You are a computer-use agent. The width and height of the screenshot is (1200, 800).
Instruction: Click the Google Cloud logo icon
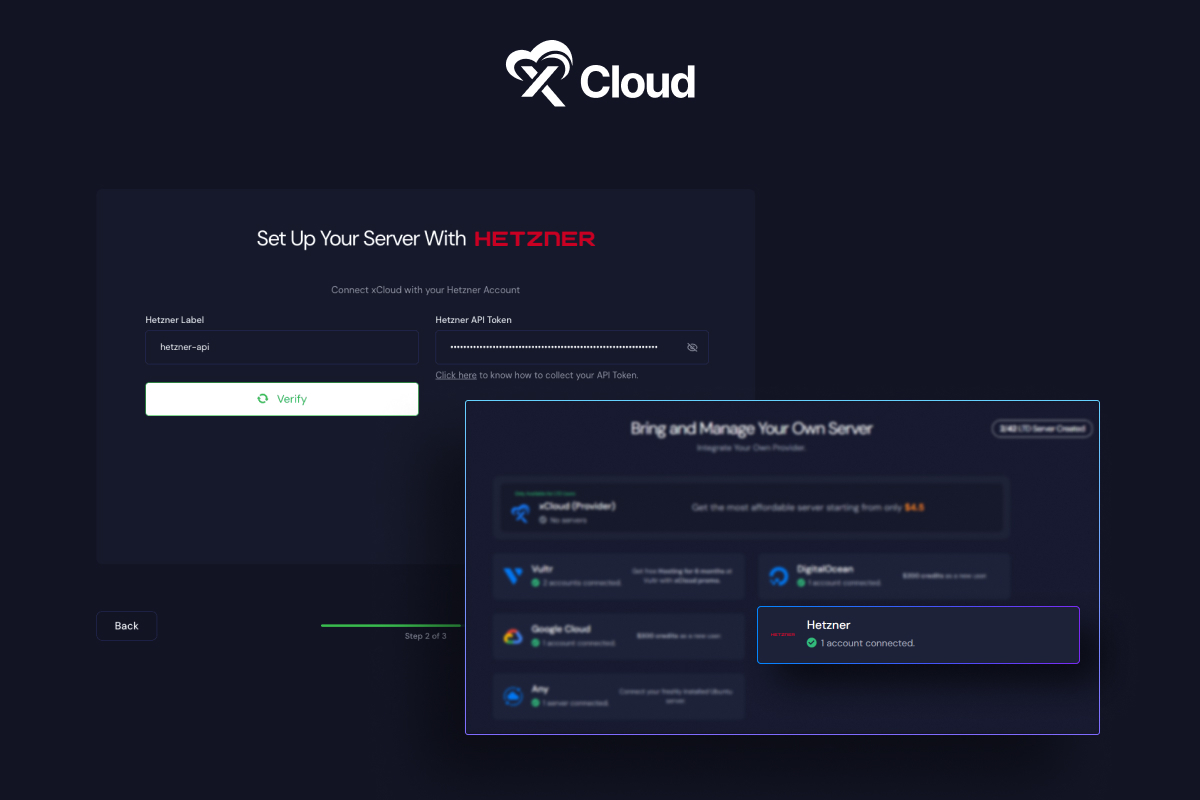coord(514,636)
